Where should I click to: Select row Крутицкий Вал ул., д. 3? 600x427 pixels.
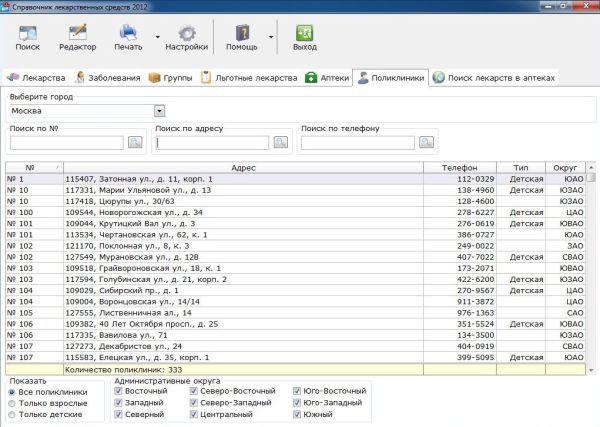click(x=295, y=223)
